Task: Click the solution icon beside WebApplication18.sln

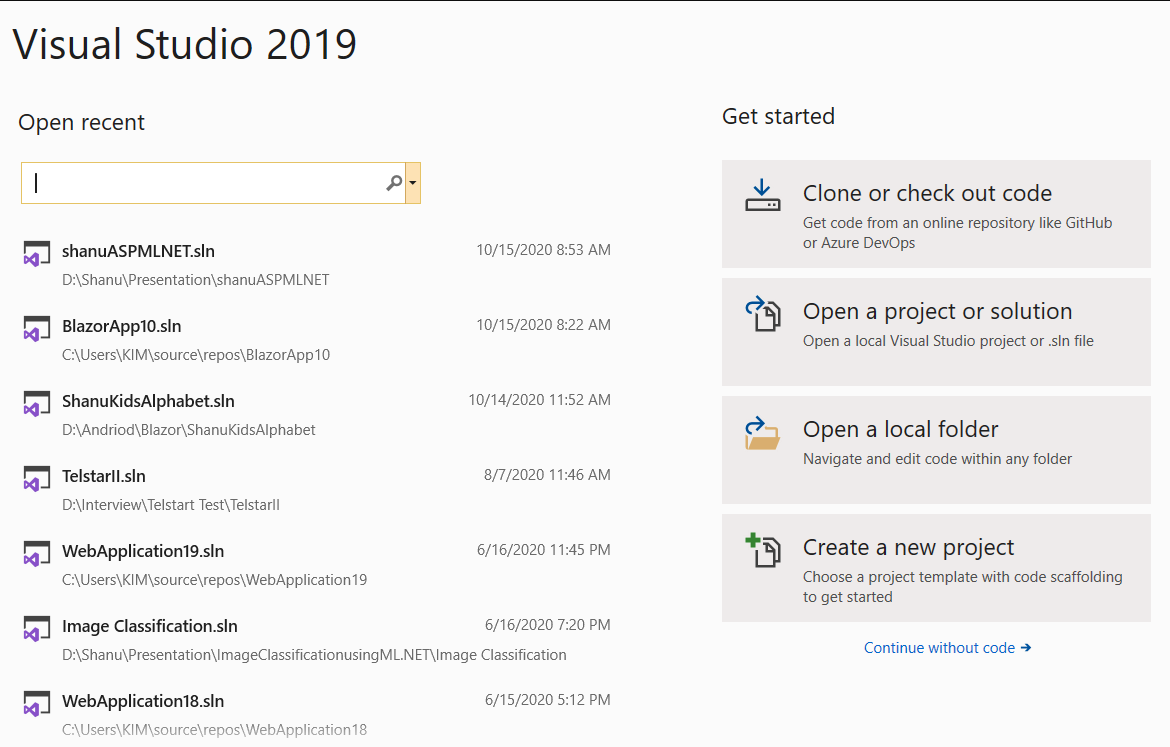Action: 37,704
